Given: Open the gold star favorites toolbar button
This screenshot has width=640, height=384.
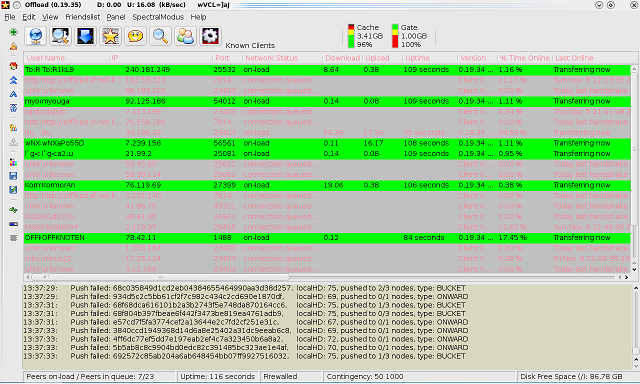Looking at the screenshot, I should tap(110, 36).
